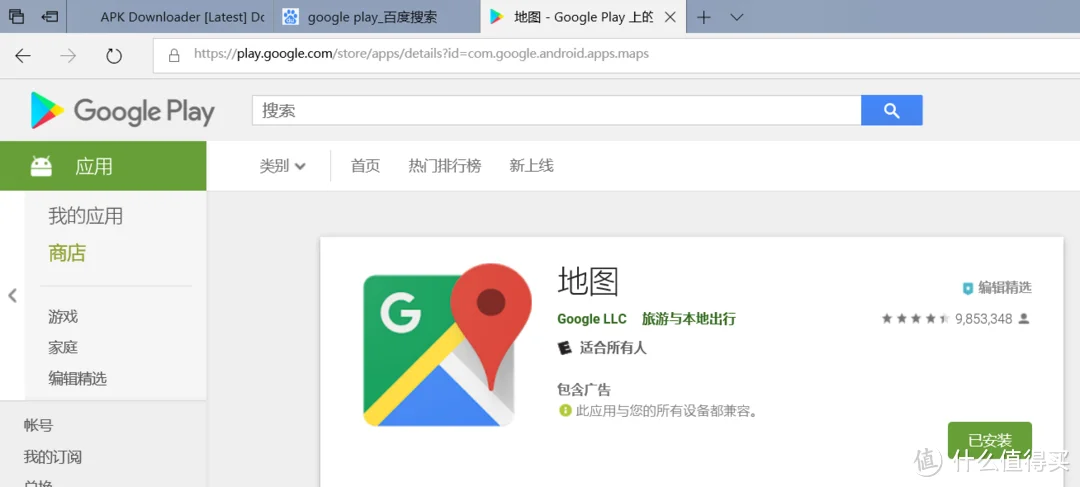Focus the play.google.com address bar
This screenshot has height=487, width=1080.
(x=616, y=54)
